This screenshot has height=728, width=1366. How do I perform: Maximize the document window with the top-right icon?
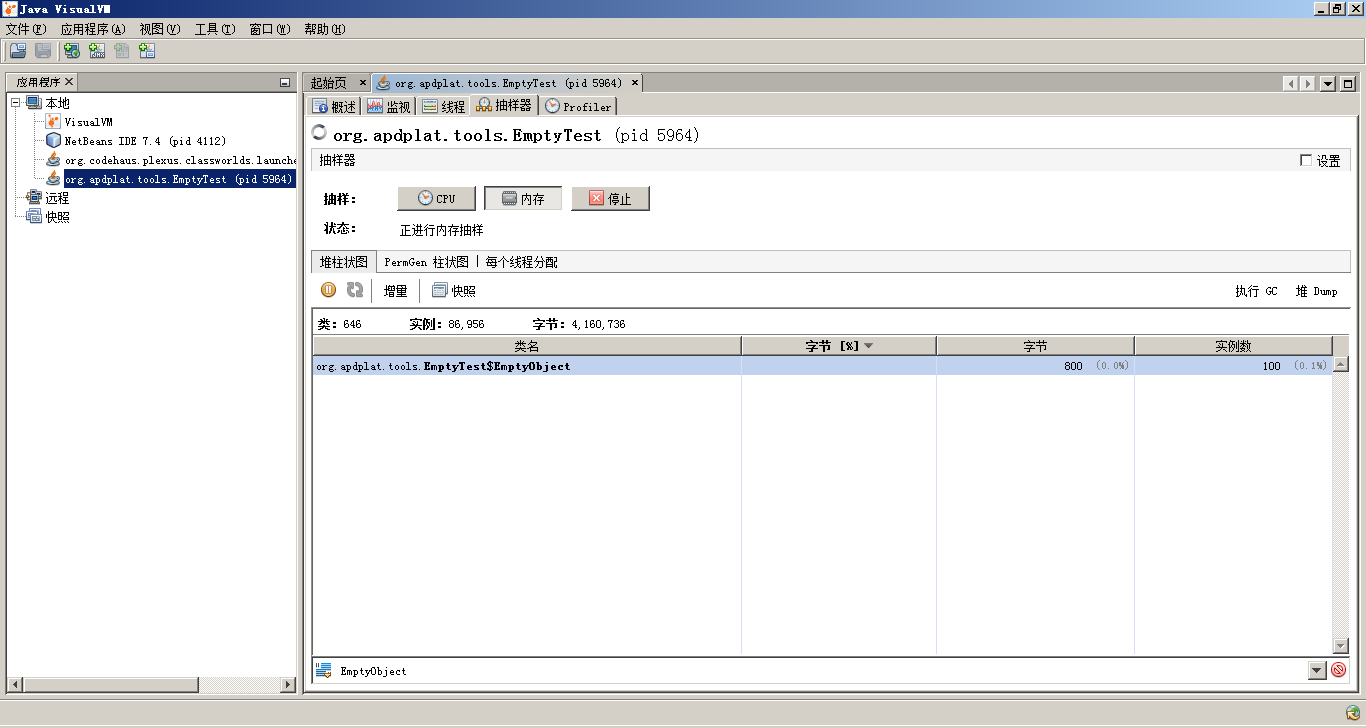click(x=1348, y=84)
